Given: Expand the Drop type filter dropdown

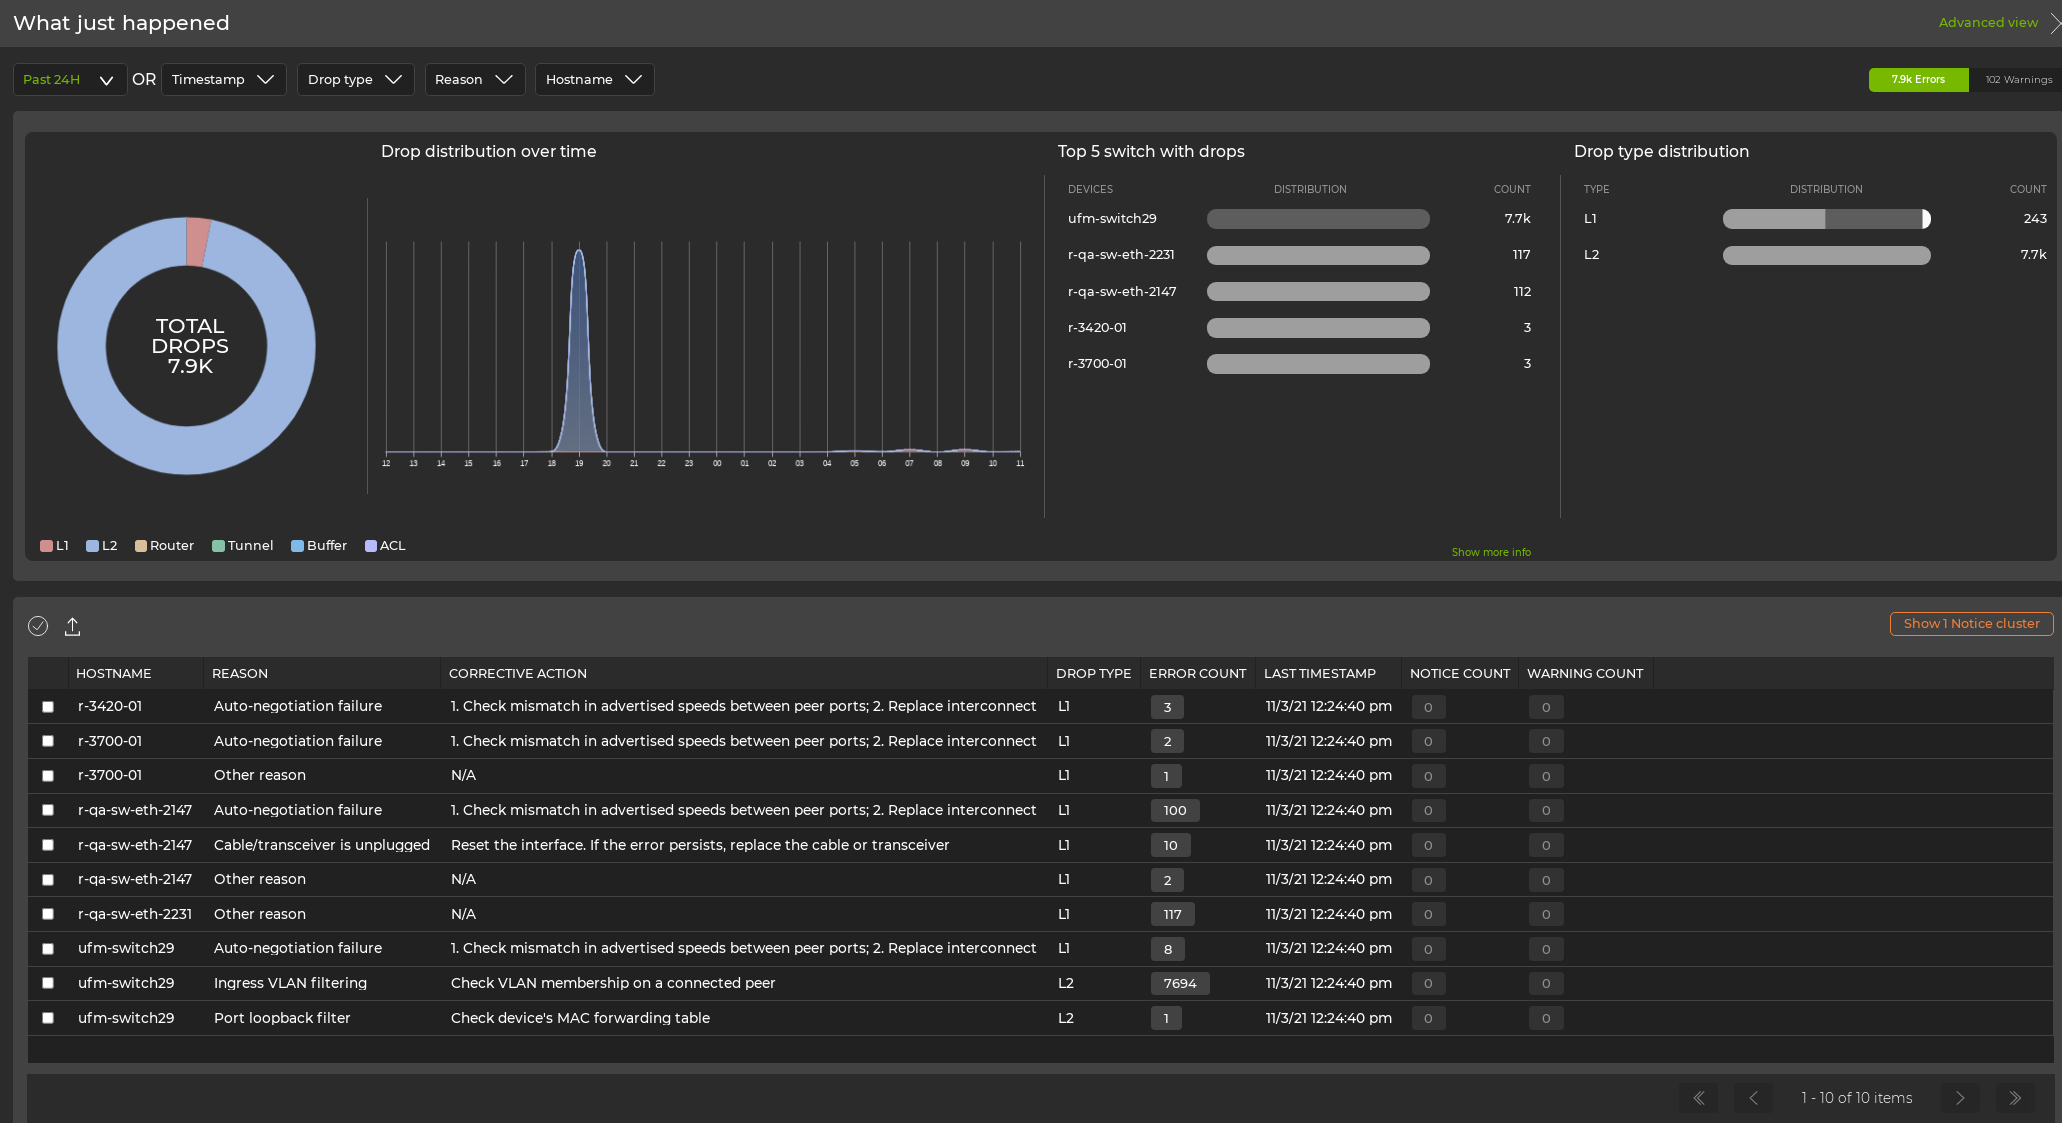Looking at the screenshot, I should point(355,80).
